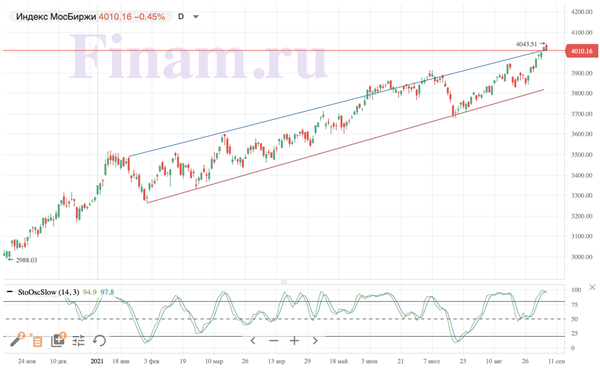600x374 pixels.
Task: Zoom out with the minus button
Action: (274, 340)
